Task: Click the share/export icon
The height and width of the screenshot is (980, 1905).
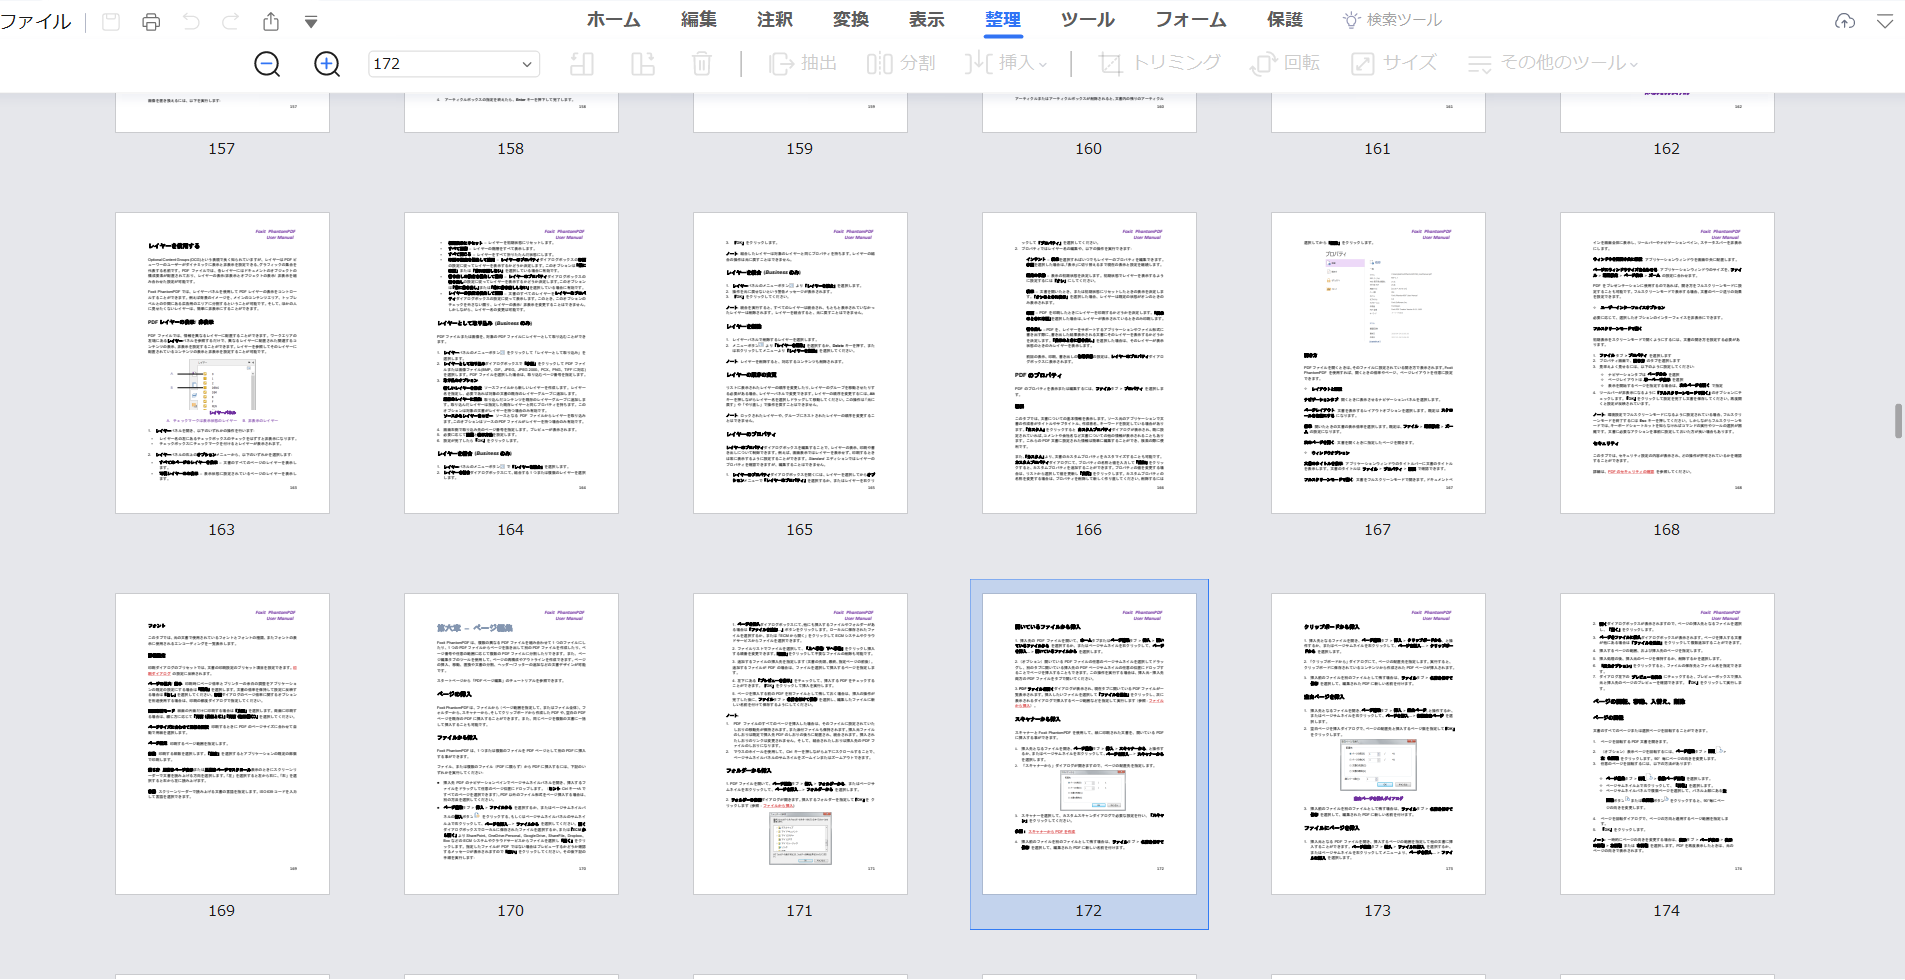Action: [x=271, y=21]
